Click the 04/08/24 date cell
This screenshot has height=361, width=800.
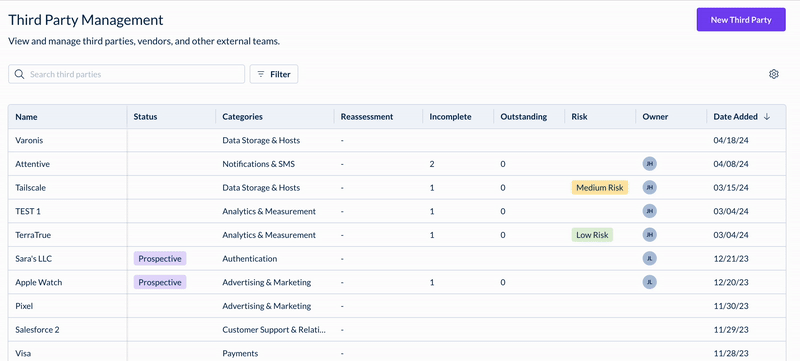[731, 164]
